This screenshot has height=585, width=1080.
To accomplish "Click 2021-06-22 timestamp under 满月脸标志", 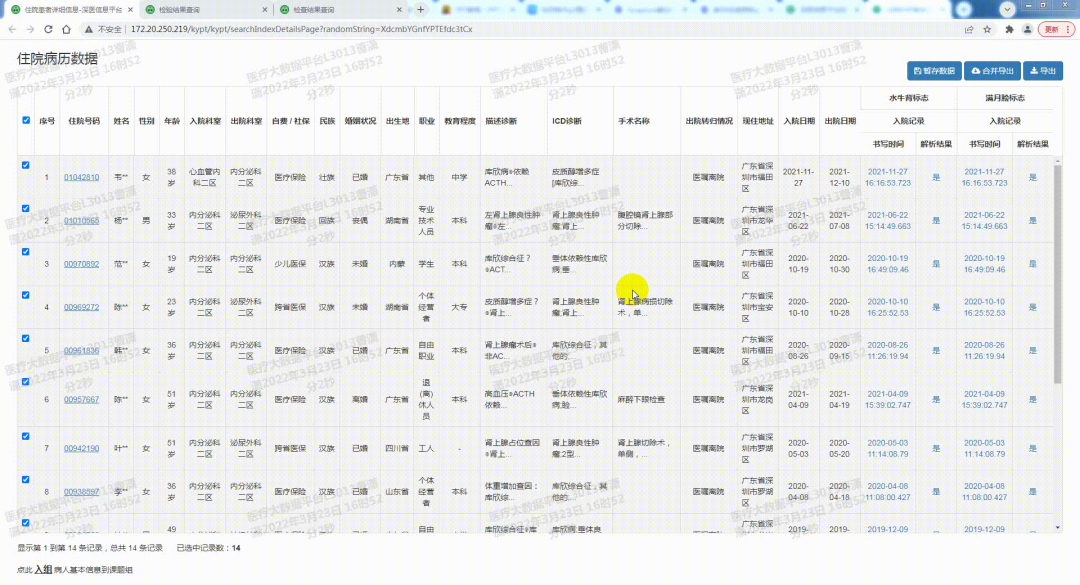I will (984, 220).
